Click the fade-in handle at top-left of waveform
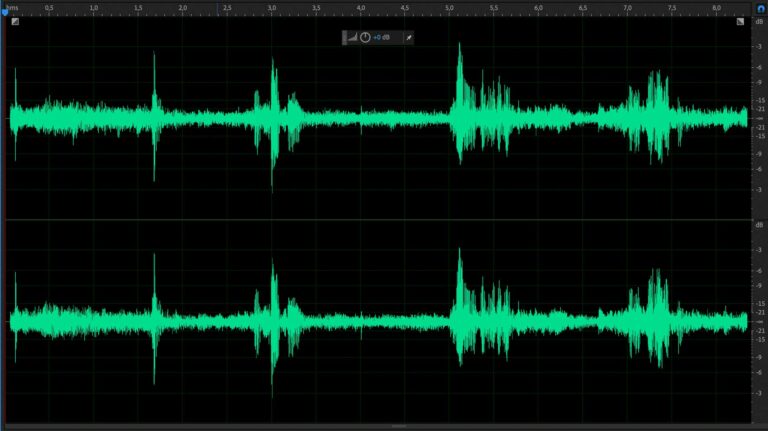Screen dimensions: 768x431 (15, 21)
